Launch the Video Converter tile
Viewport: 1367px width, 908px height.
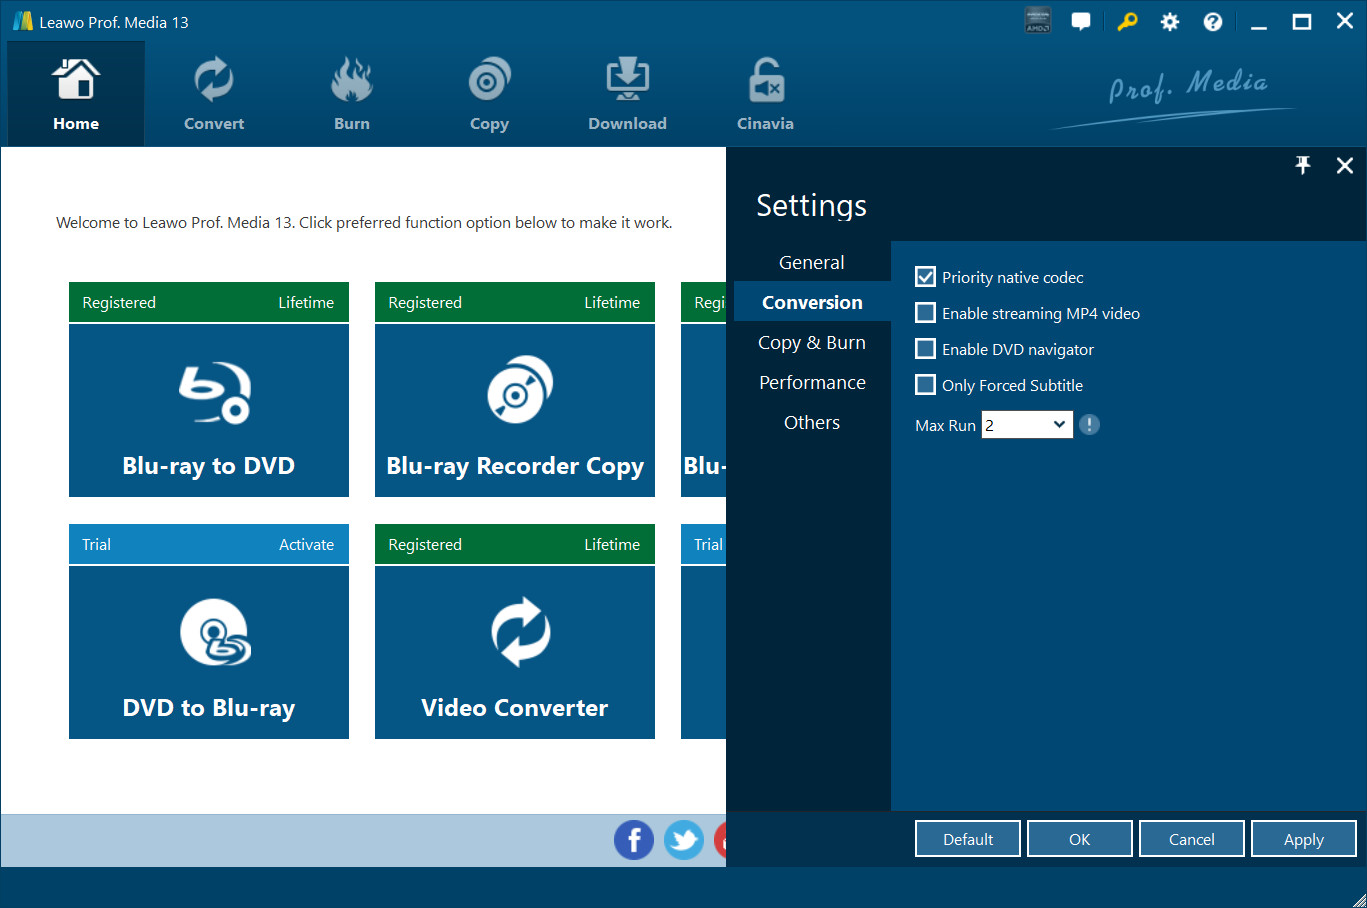(x=514, y=651)
